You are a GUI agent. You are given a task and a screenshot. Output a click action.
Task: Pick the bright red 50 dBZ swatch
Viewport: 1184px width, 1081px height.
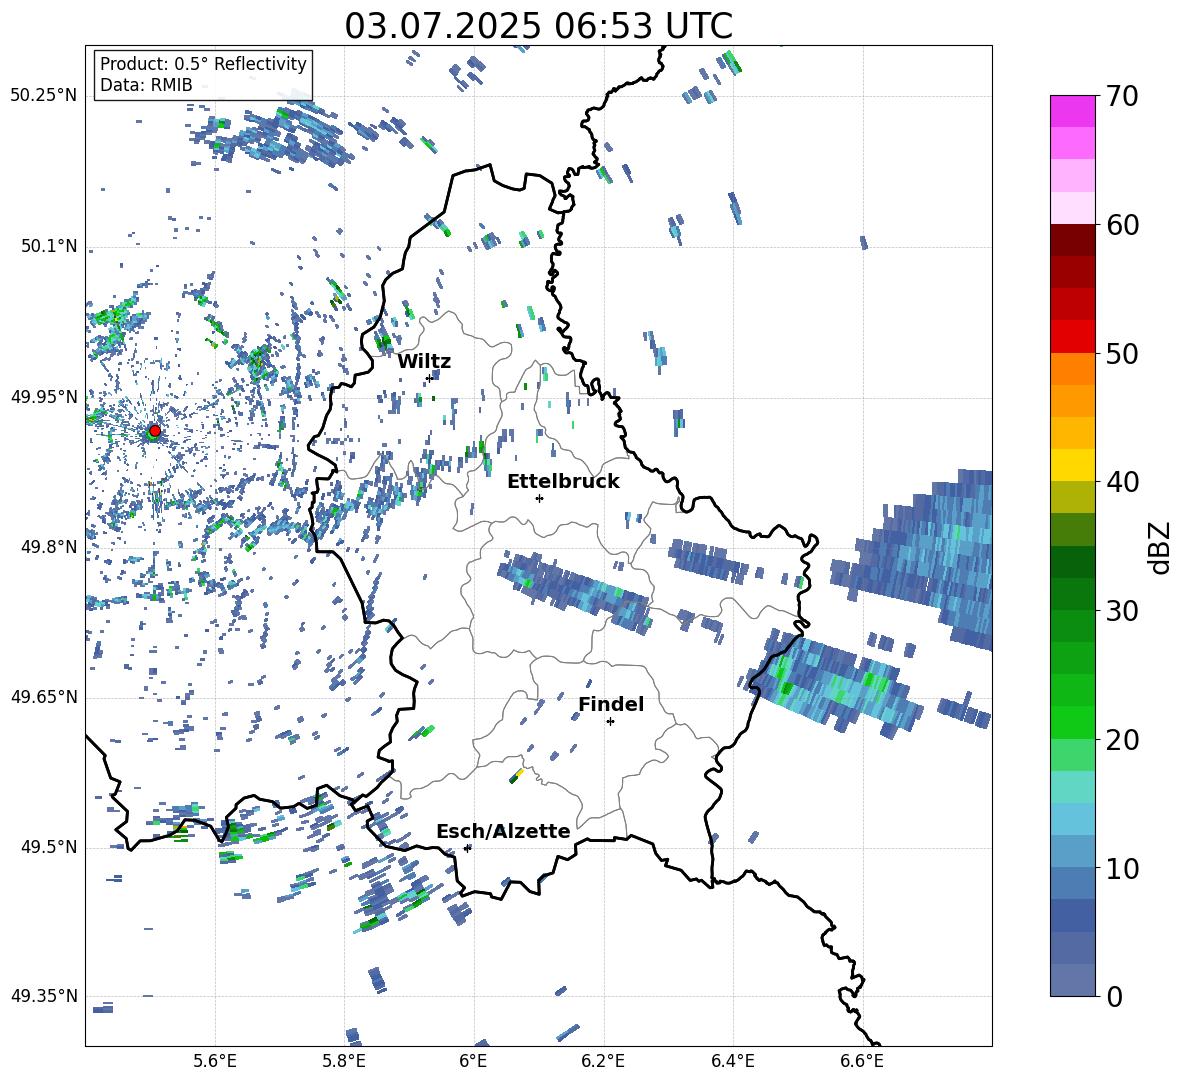coord(1073,337)
